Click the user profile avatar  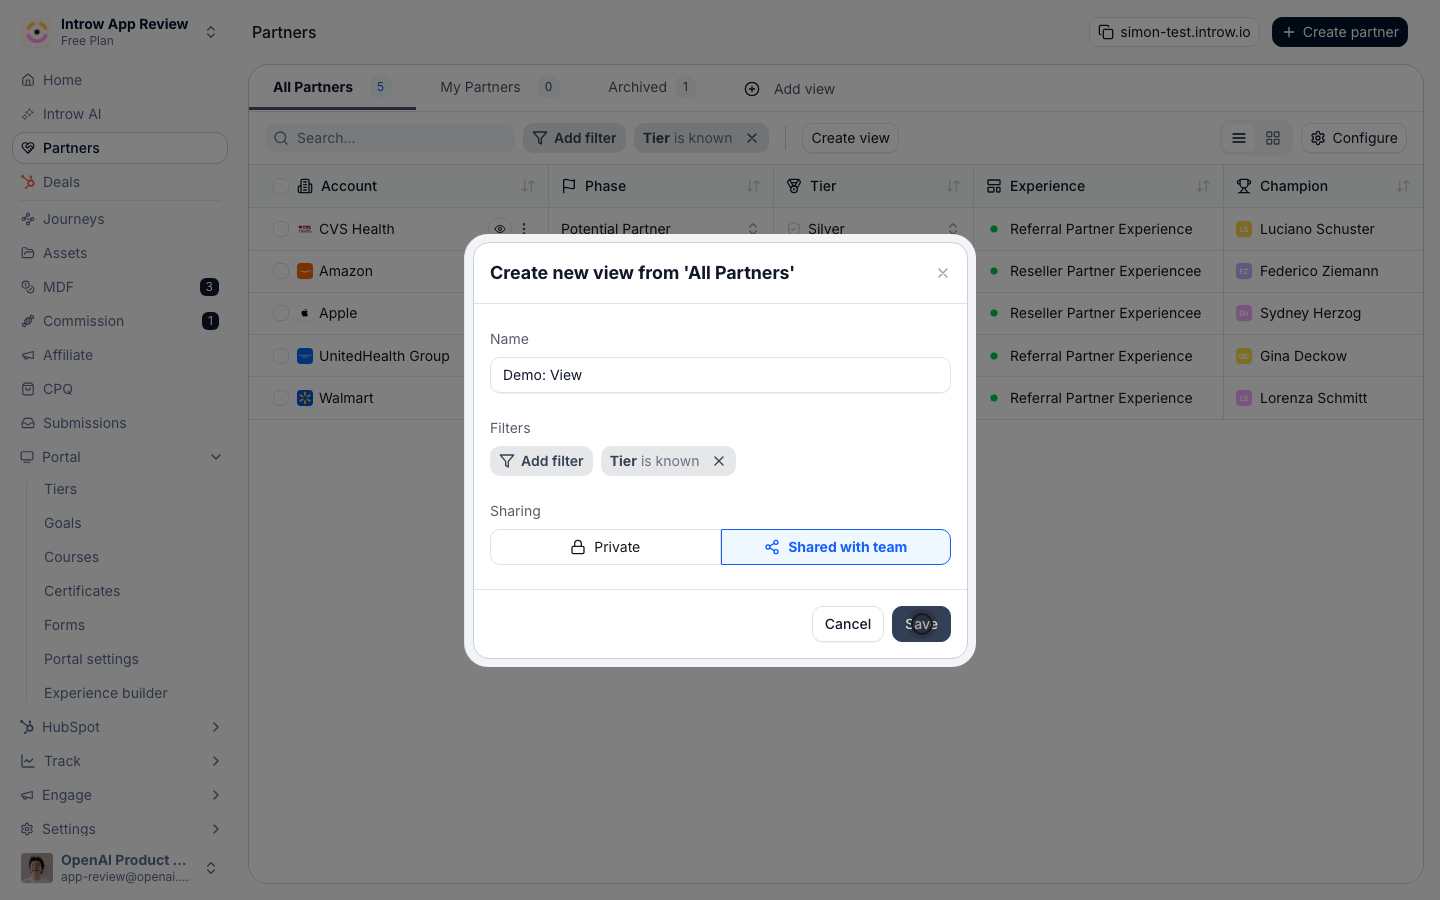[37, 868]
